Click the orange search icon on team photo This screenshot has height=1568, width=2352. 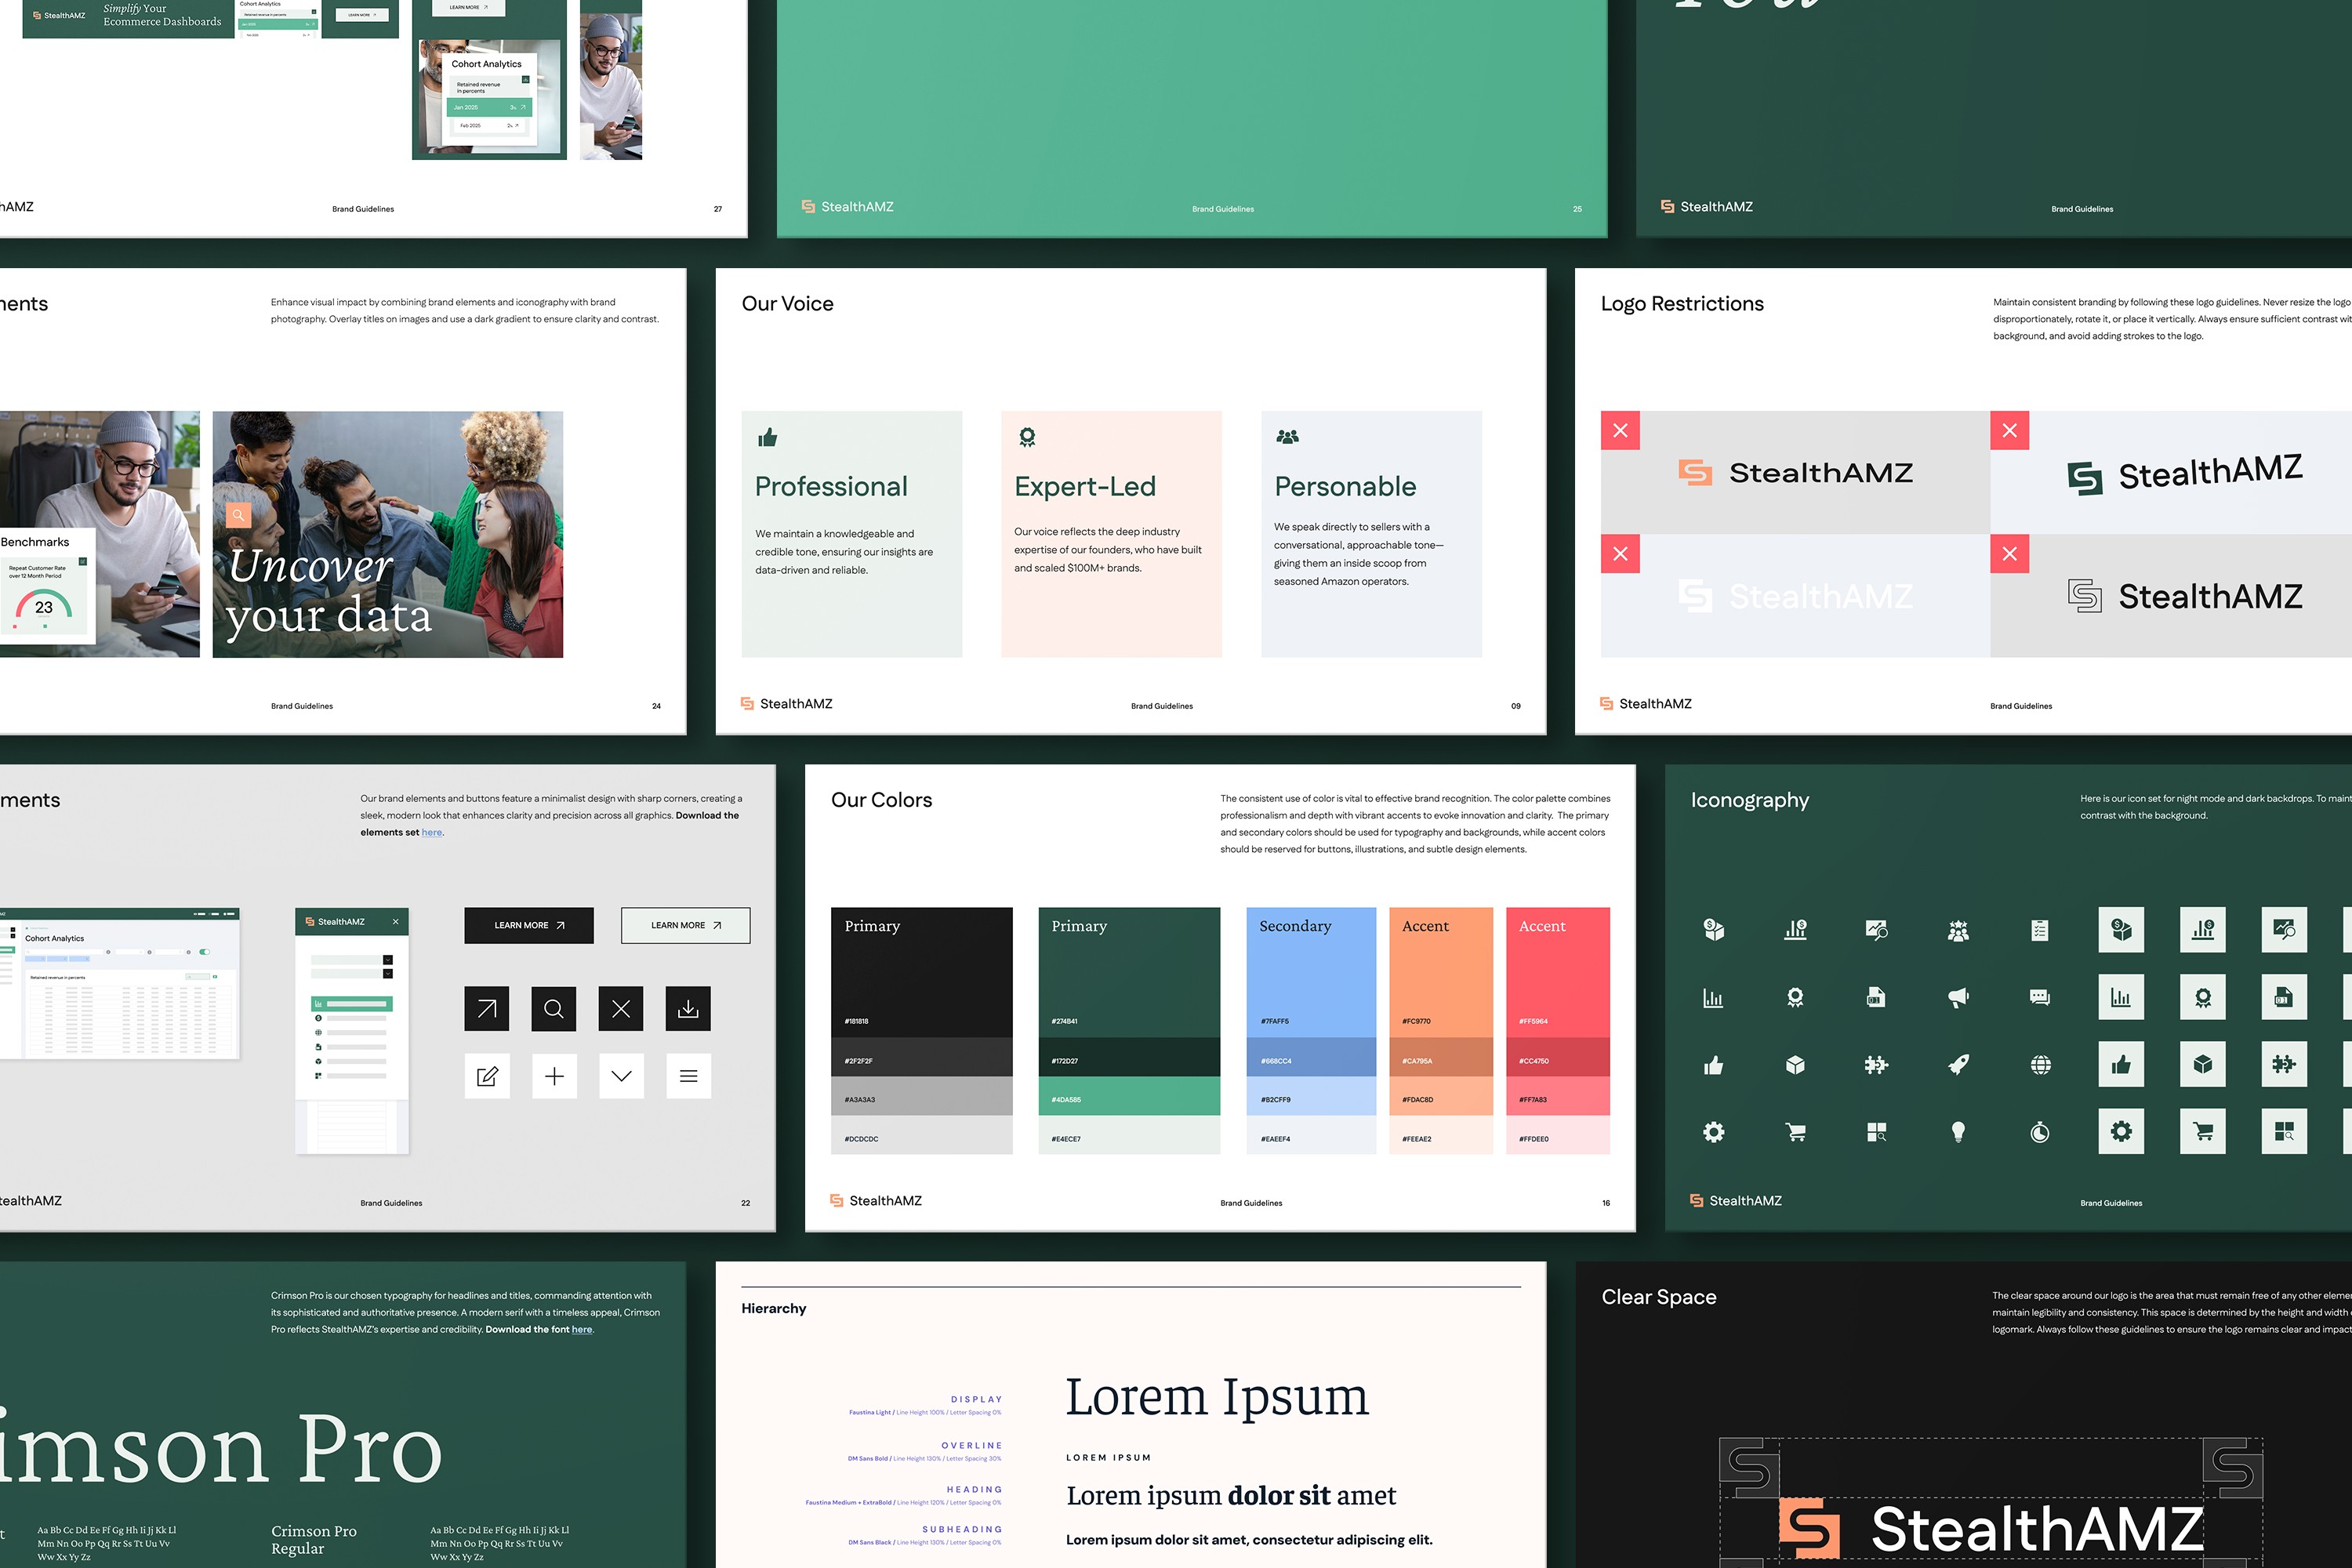pyautogui.click(x=238, y=515)
